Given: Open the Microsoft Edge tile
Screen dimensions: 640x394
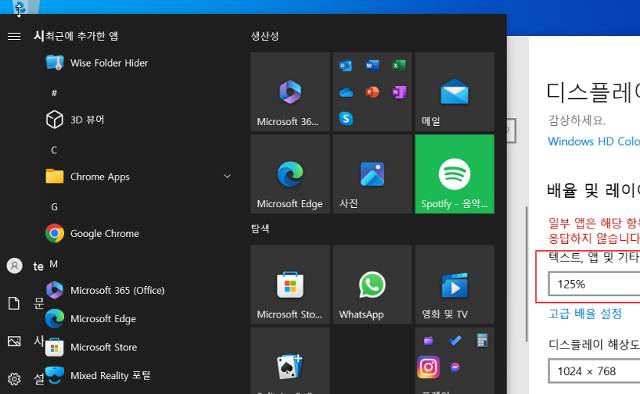Looking at the screenshot, I should (x=290, y=174).
